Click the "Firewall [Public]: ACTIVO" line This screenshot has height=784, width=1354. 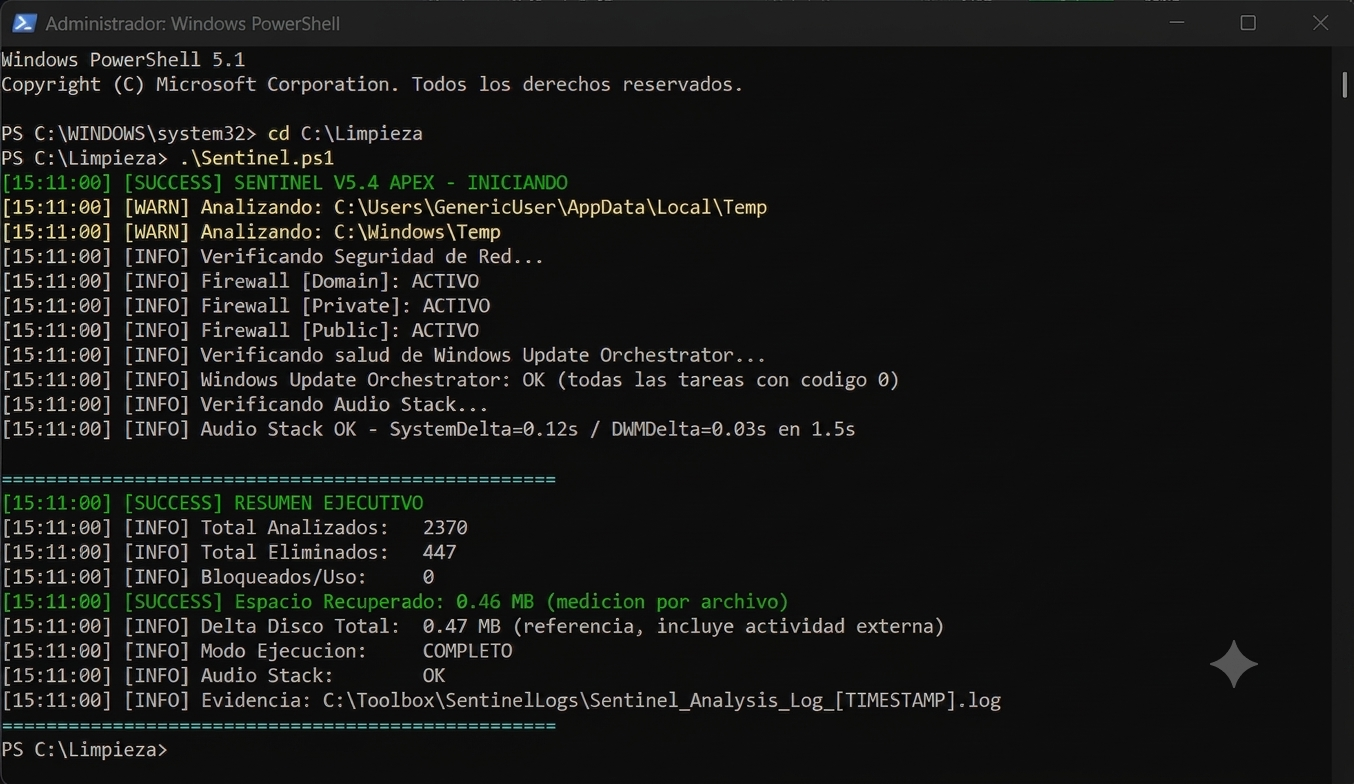tap(240, 330)
